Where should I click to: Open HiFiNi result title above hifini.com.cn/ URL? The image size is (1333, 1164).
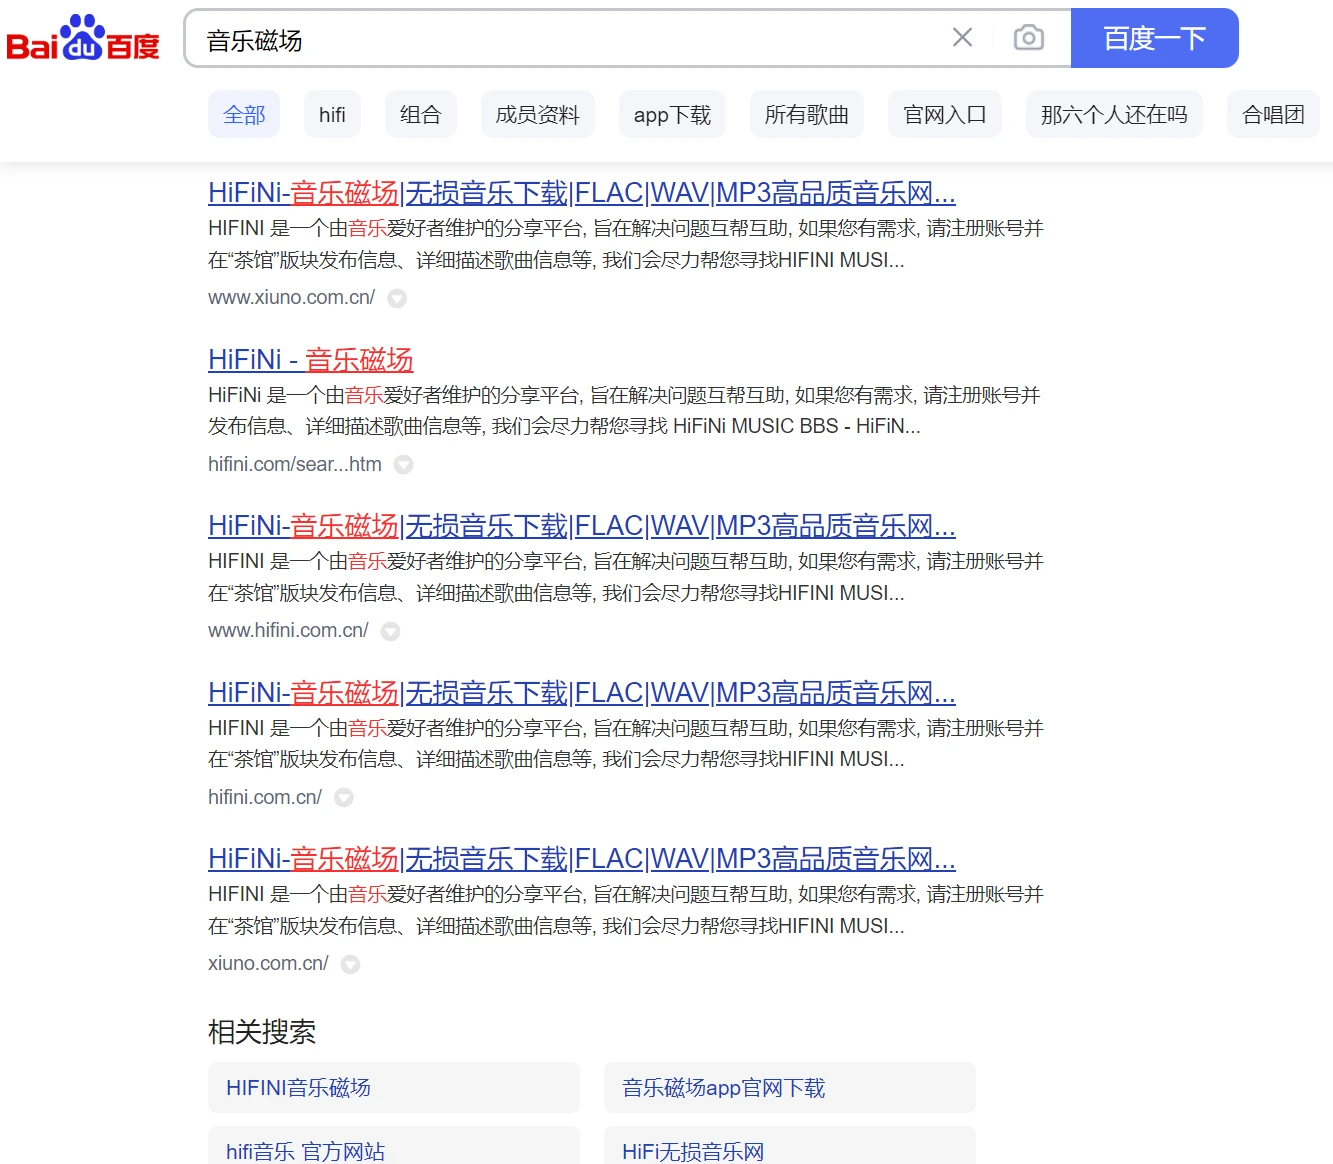click(582, 692)
